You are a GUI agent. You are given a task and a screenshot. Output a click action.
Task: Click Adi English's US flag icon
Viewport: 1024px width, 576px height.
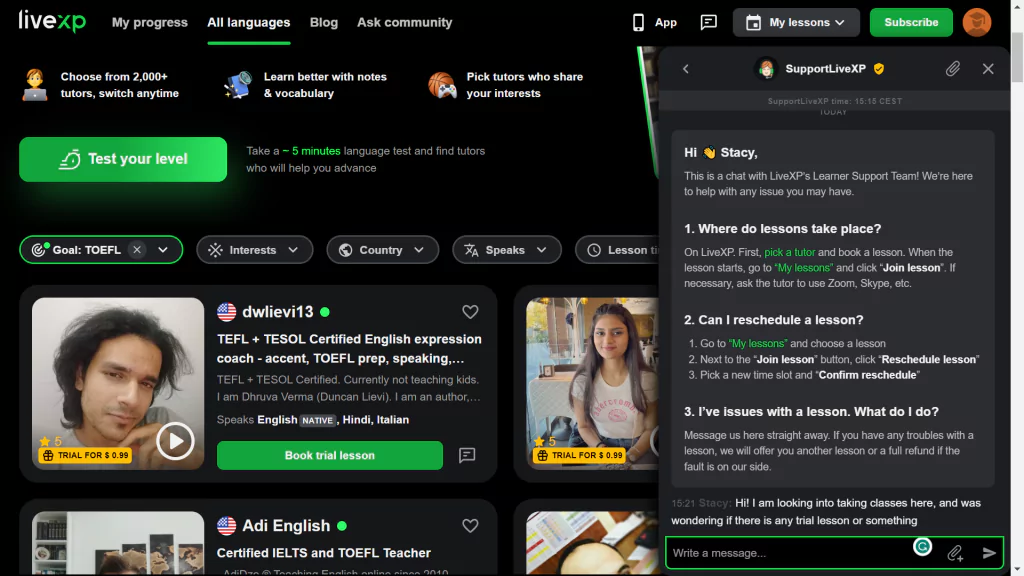pyautogui.click(x=227, y=526)
